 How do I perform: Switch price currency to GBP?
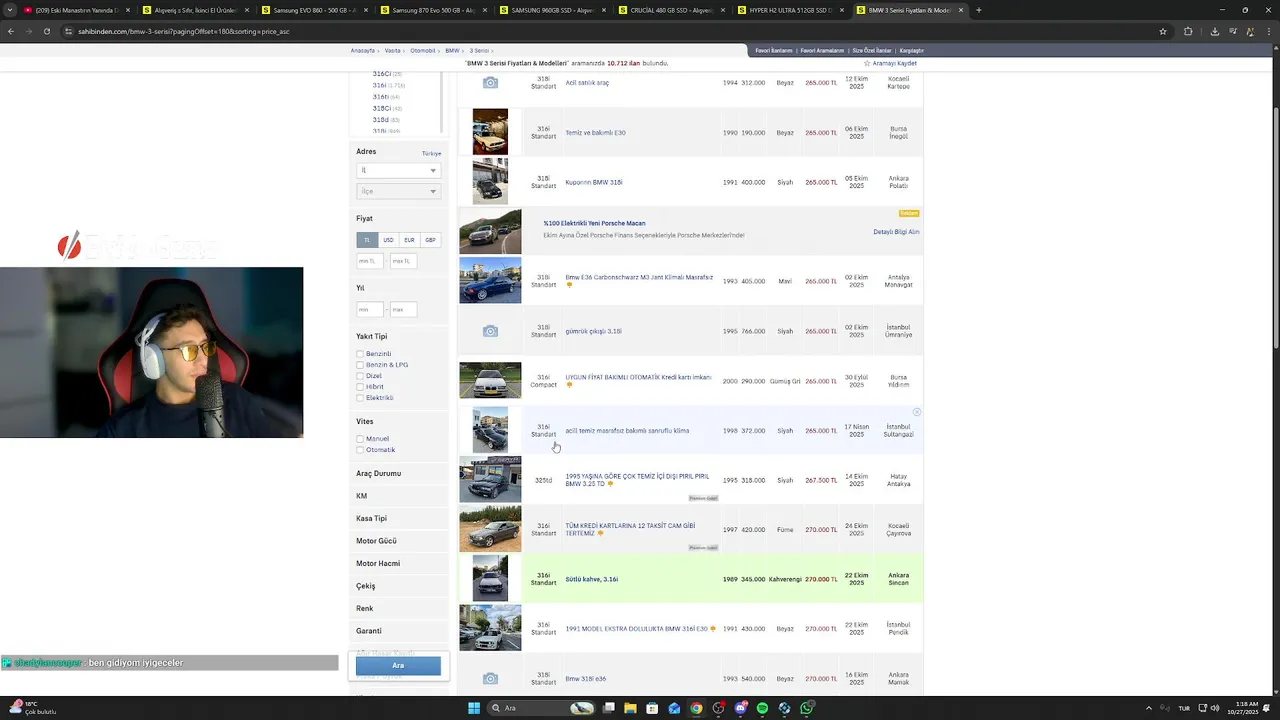click(430, 240)
